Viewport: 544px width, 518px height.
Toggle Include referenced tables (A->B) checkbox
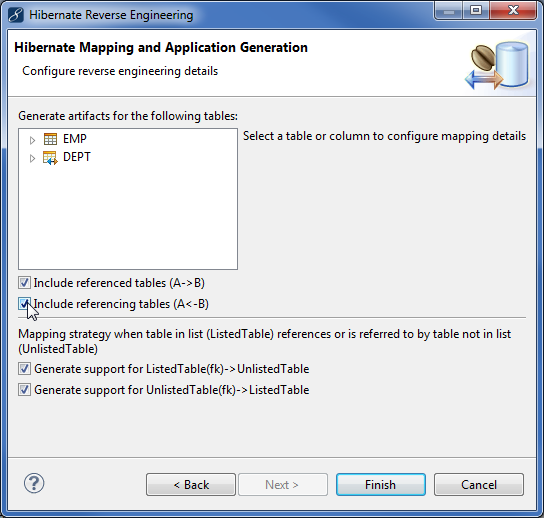point(24,283)
